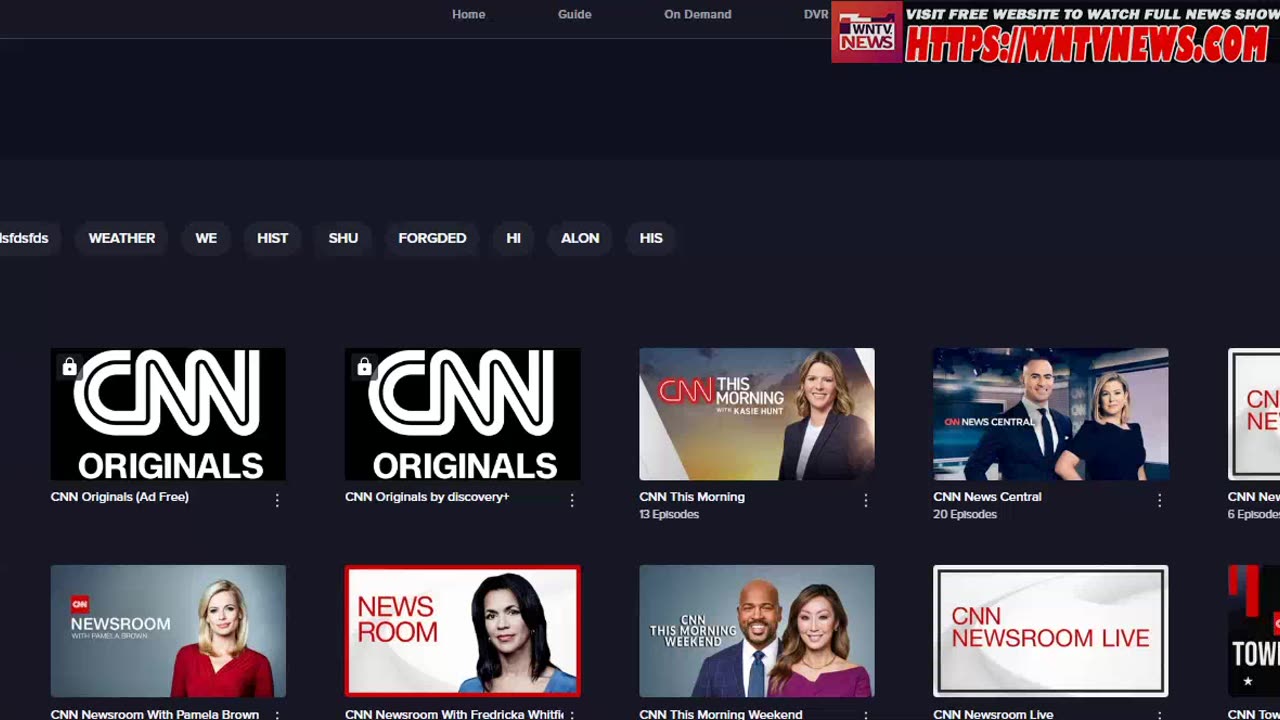Select the WE category chip

[206, 238]
